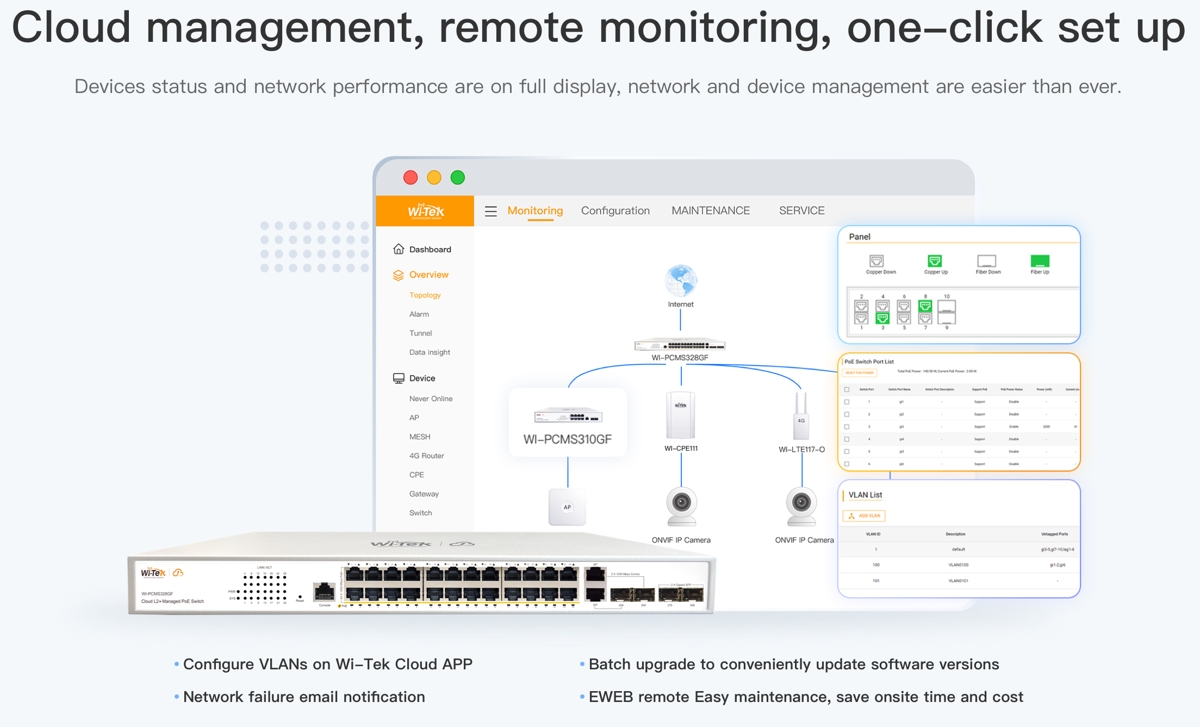Click the ADD VLAN button
This screenshot has width=1200, height=727.
(864, 516)
